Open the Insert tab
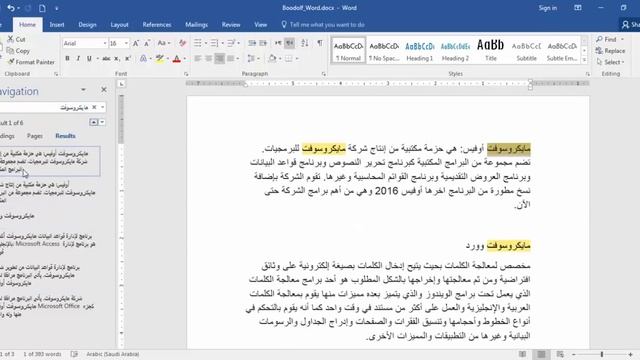Image resolution: width=640 pixels, height=360 pixels. tap(57, 25)
